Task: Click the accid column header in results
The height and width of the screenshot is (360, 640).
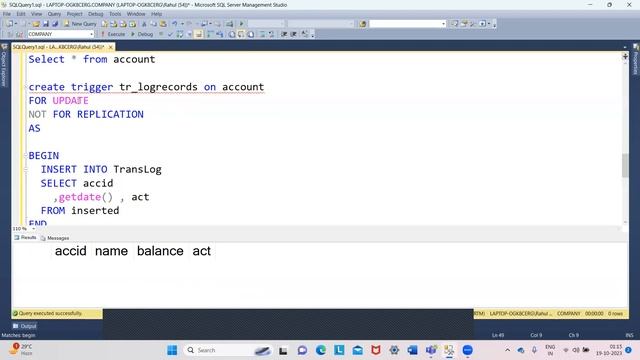Action: (71, 251)
